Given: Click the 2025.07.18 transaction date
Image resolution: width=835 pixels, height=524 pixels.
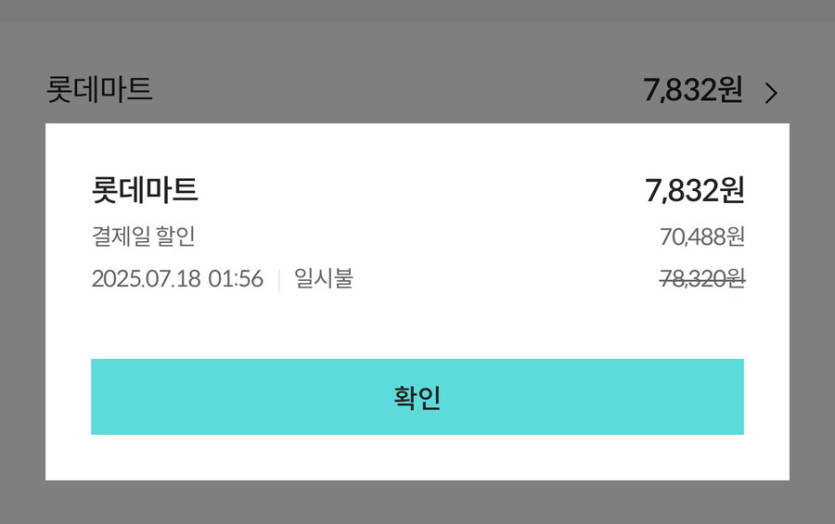Looking at the screenshot, I should click(x=146, y=279).
